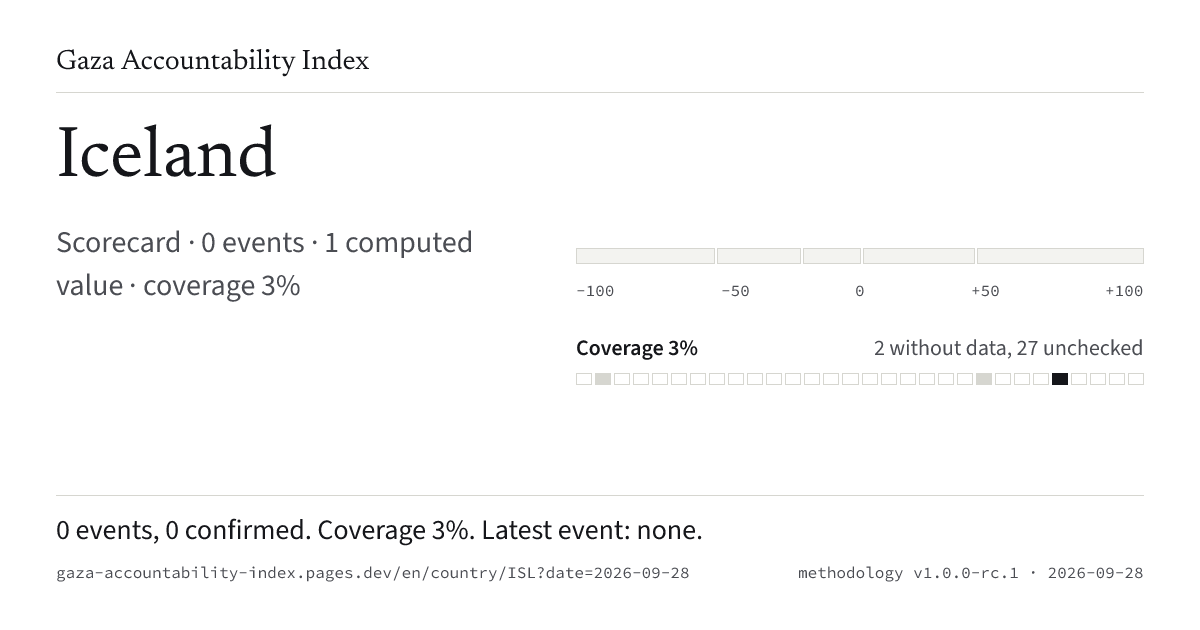The height and width of the screenshot is (630, 1200).
Task: Click '2 without data, 27 unchecked' text
Action: pos(1008,348)
